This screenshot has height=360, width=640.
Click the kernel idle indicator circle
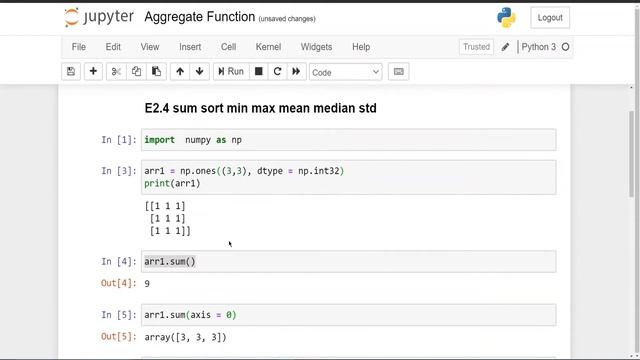tap(565, 47)
